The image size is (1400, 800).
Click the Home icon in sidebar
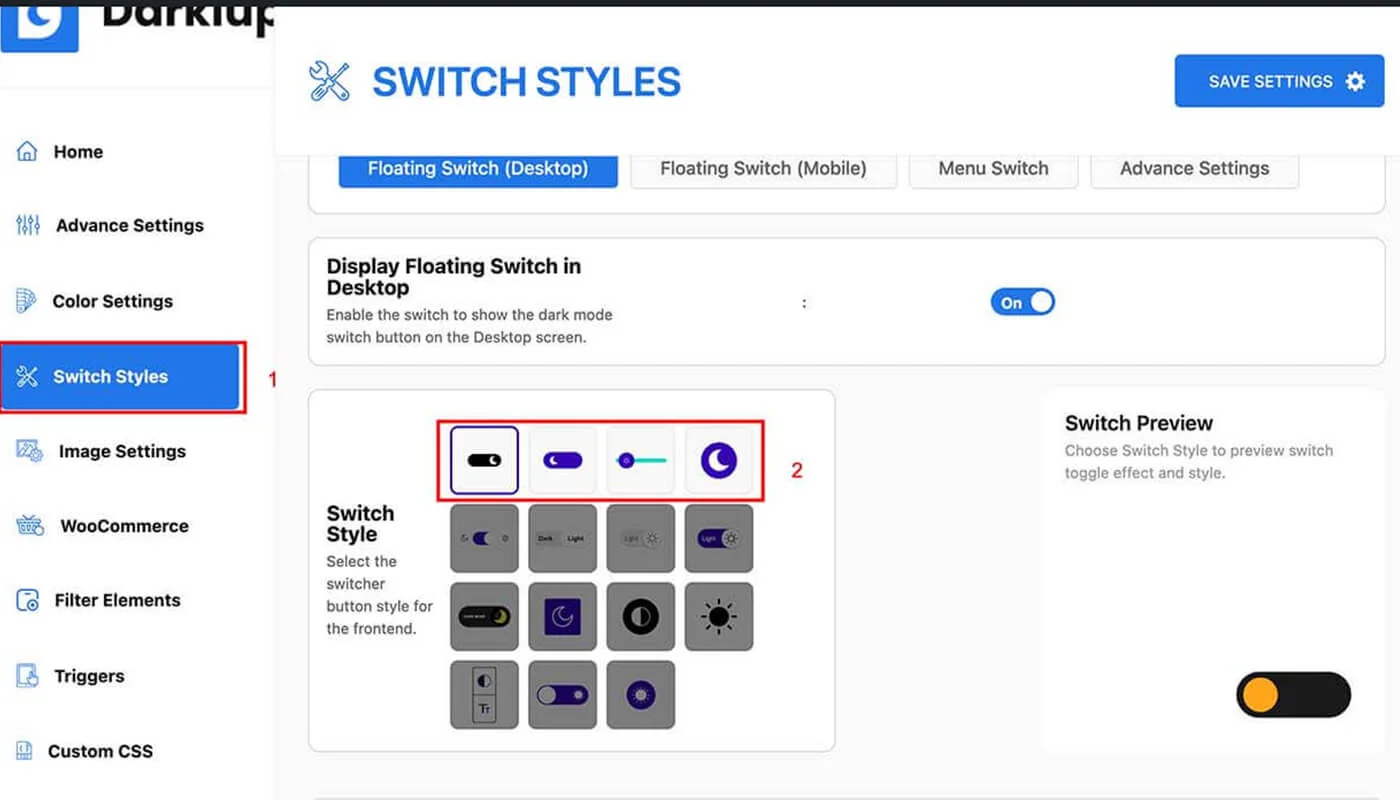[x=27, y=152]
